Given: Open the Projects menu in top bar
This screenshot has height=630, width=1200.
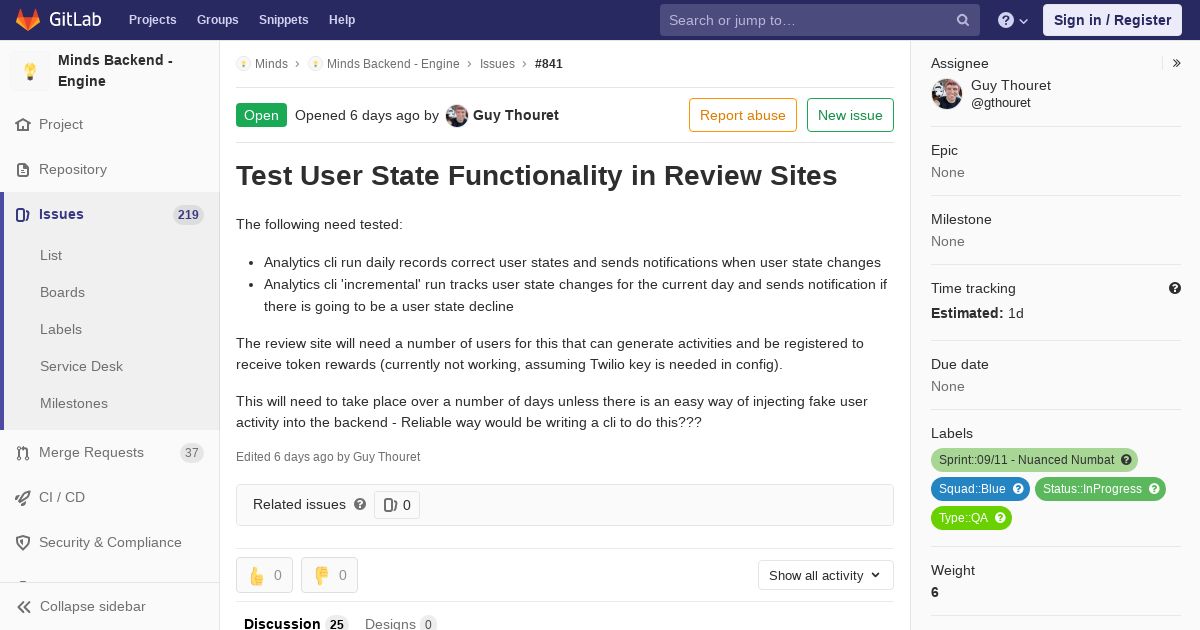Looking at the screenshot, I should [153, 20].
